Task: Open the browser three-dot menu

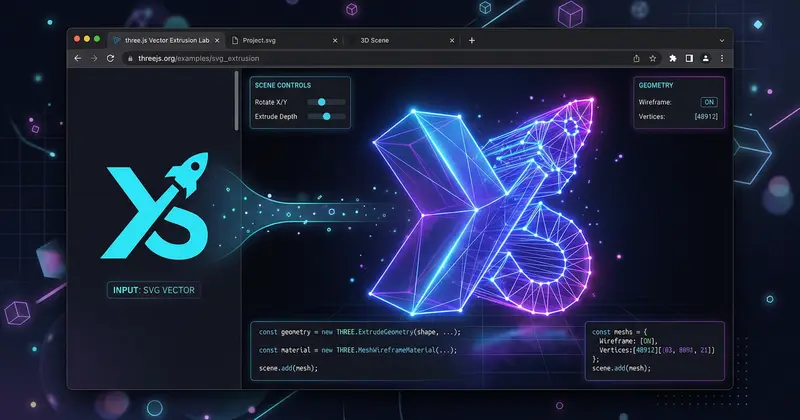Action: tap(722, 59)
